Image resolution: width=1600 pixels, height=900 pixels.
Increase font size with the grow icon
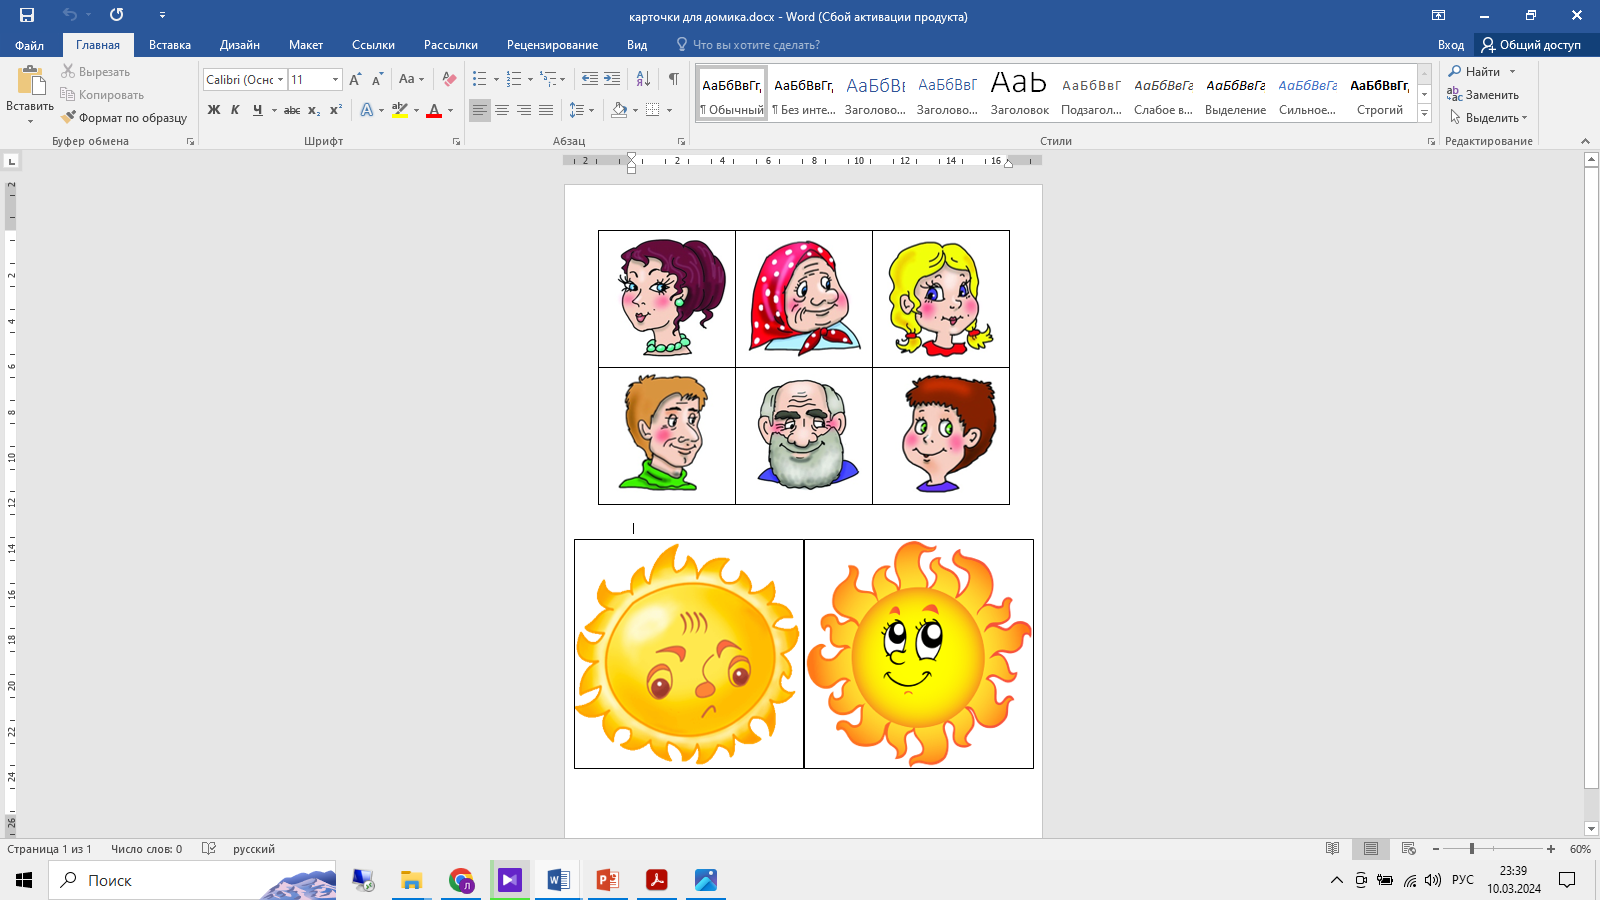click(355, 79)
